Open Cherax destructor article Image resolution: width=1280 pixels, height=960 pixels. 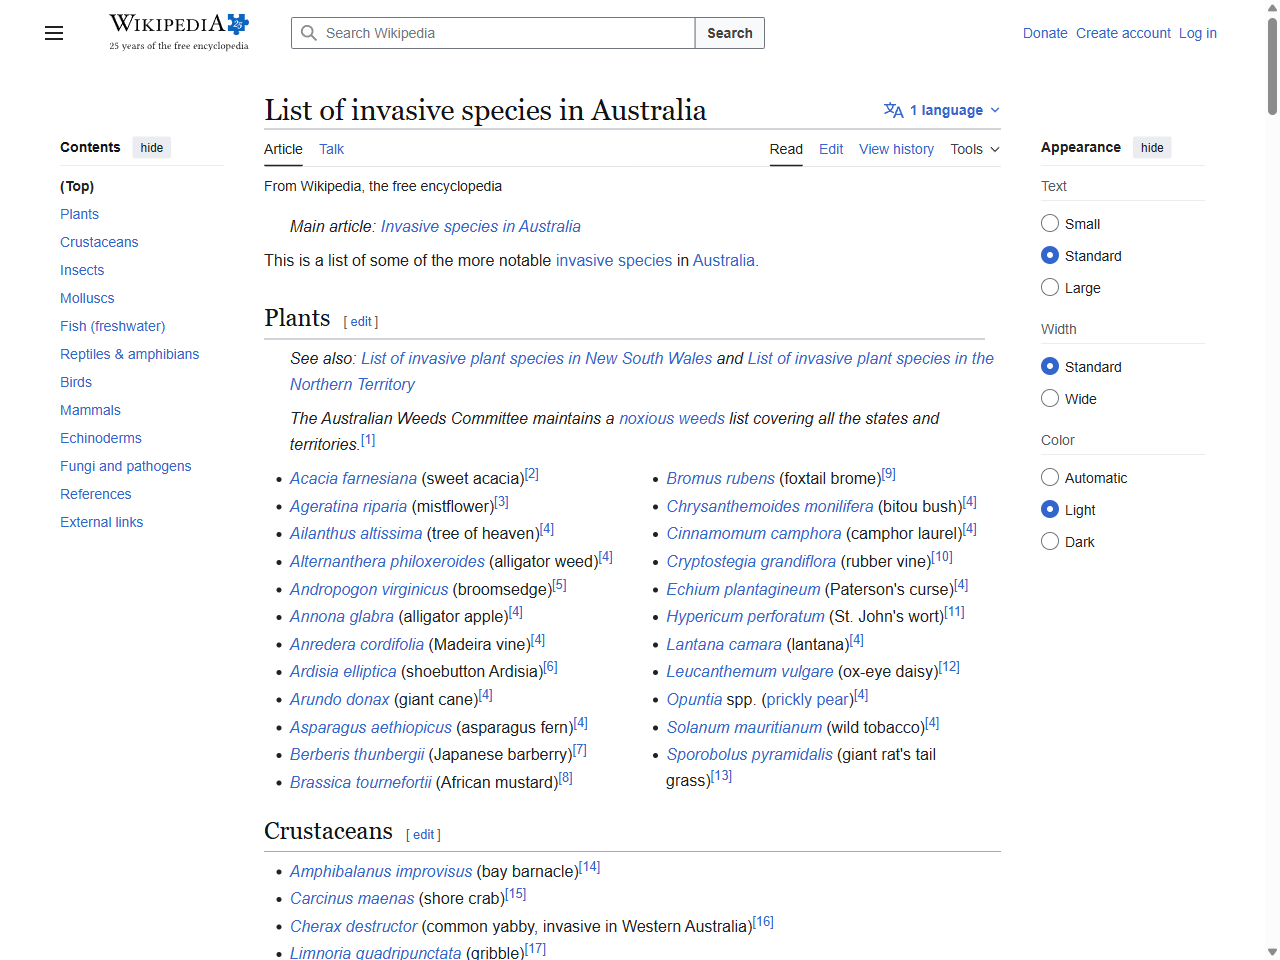pyautogui.click(x=353, y=926)
